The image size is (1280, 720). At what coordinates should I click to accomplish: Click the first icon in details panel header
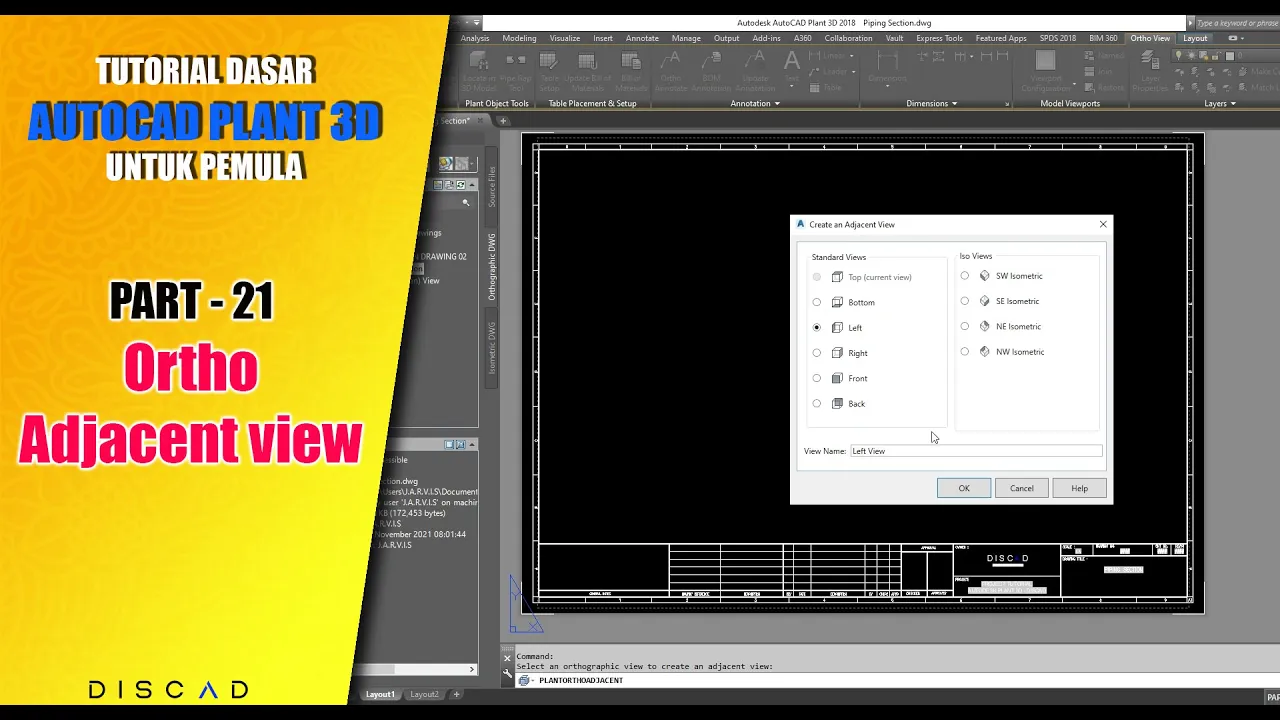(x=449, y=444)
